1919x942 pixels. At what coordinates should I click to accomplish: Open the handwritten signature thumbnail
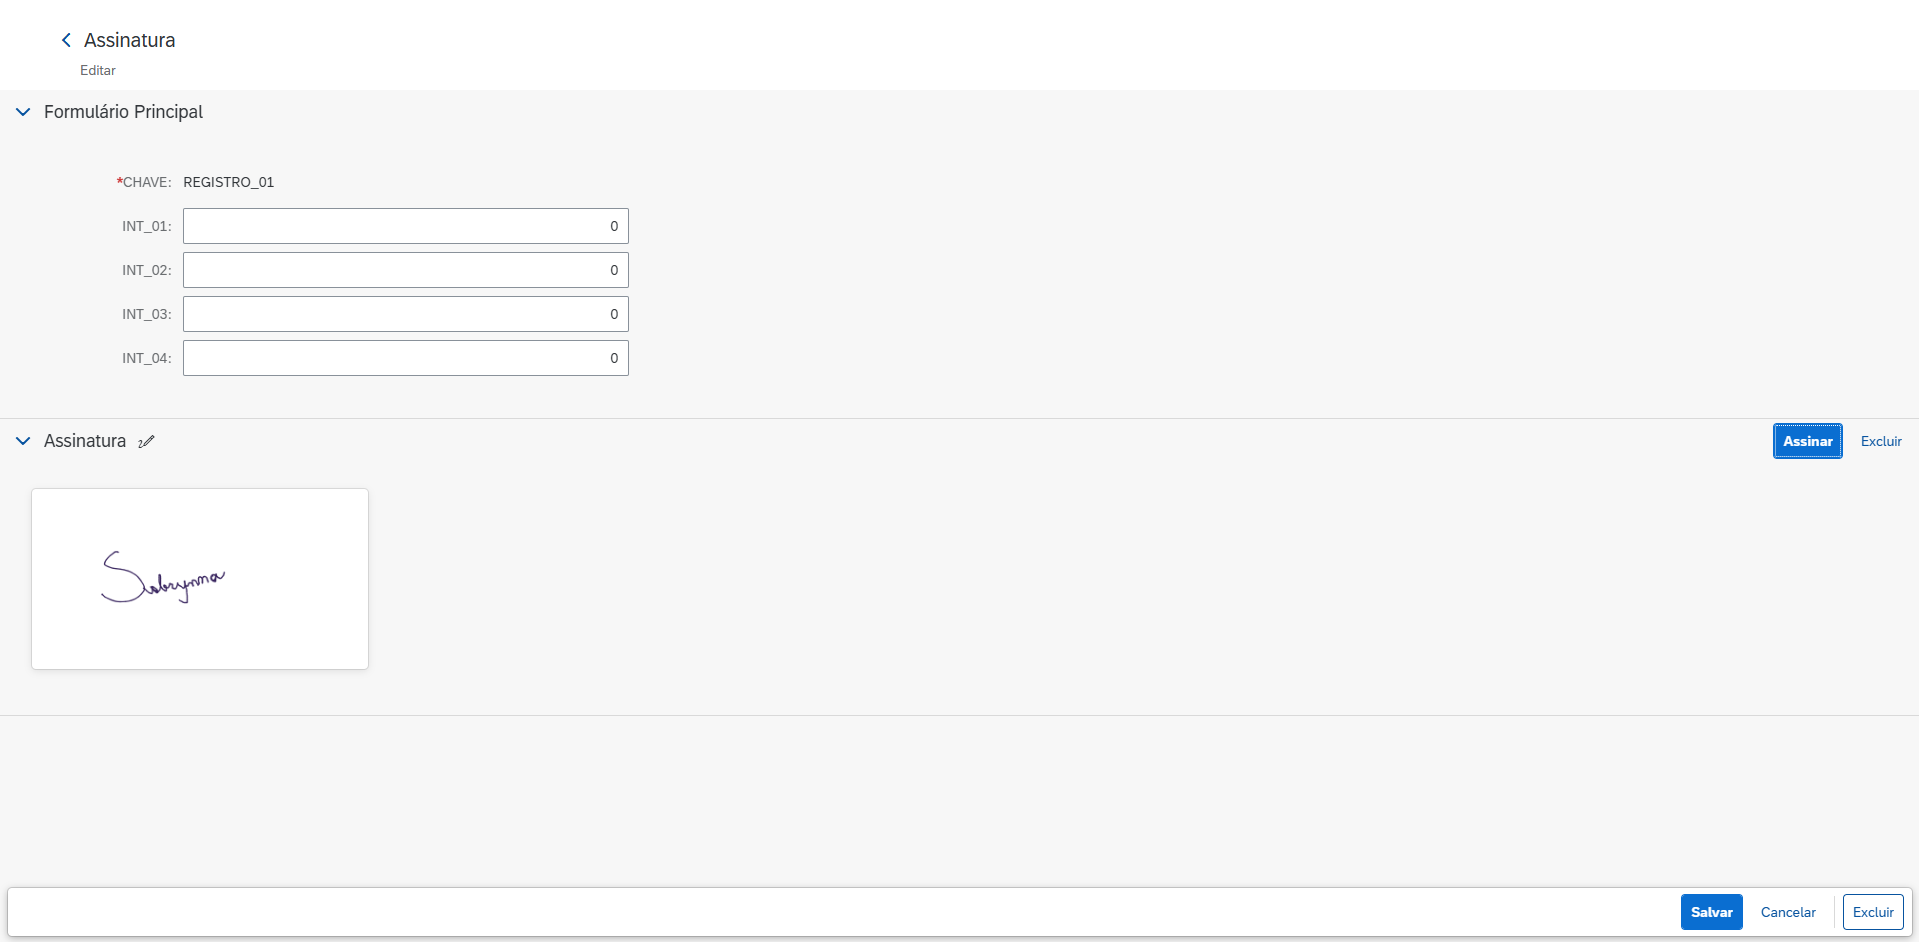200,579
